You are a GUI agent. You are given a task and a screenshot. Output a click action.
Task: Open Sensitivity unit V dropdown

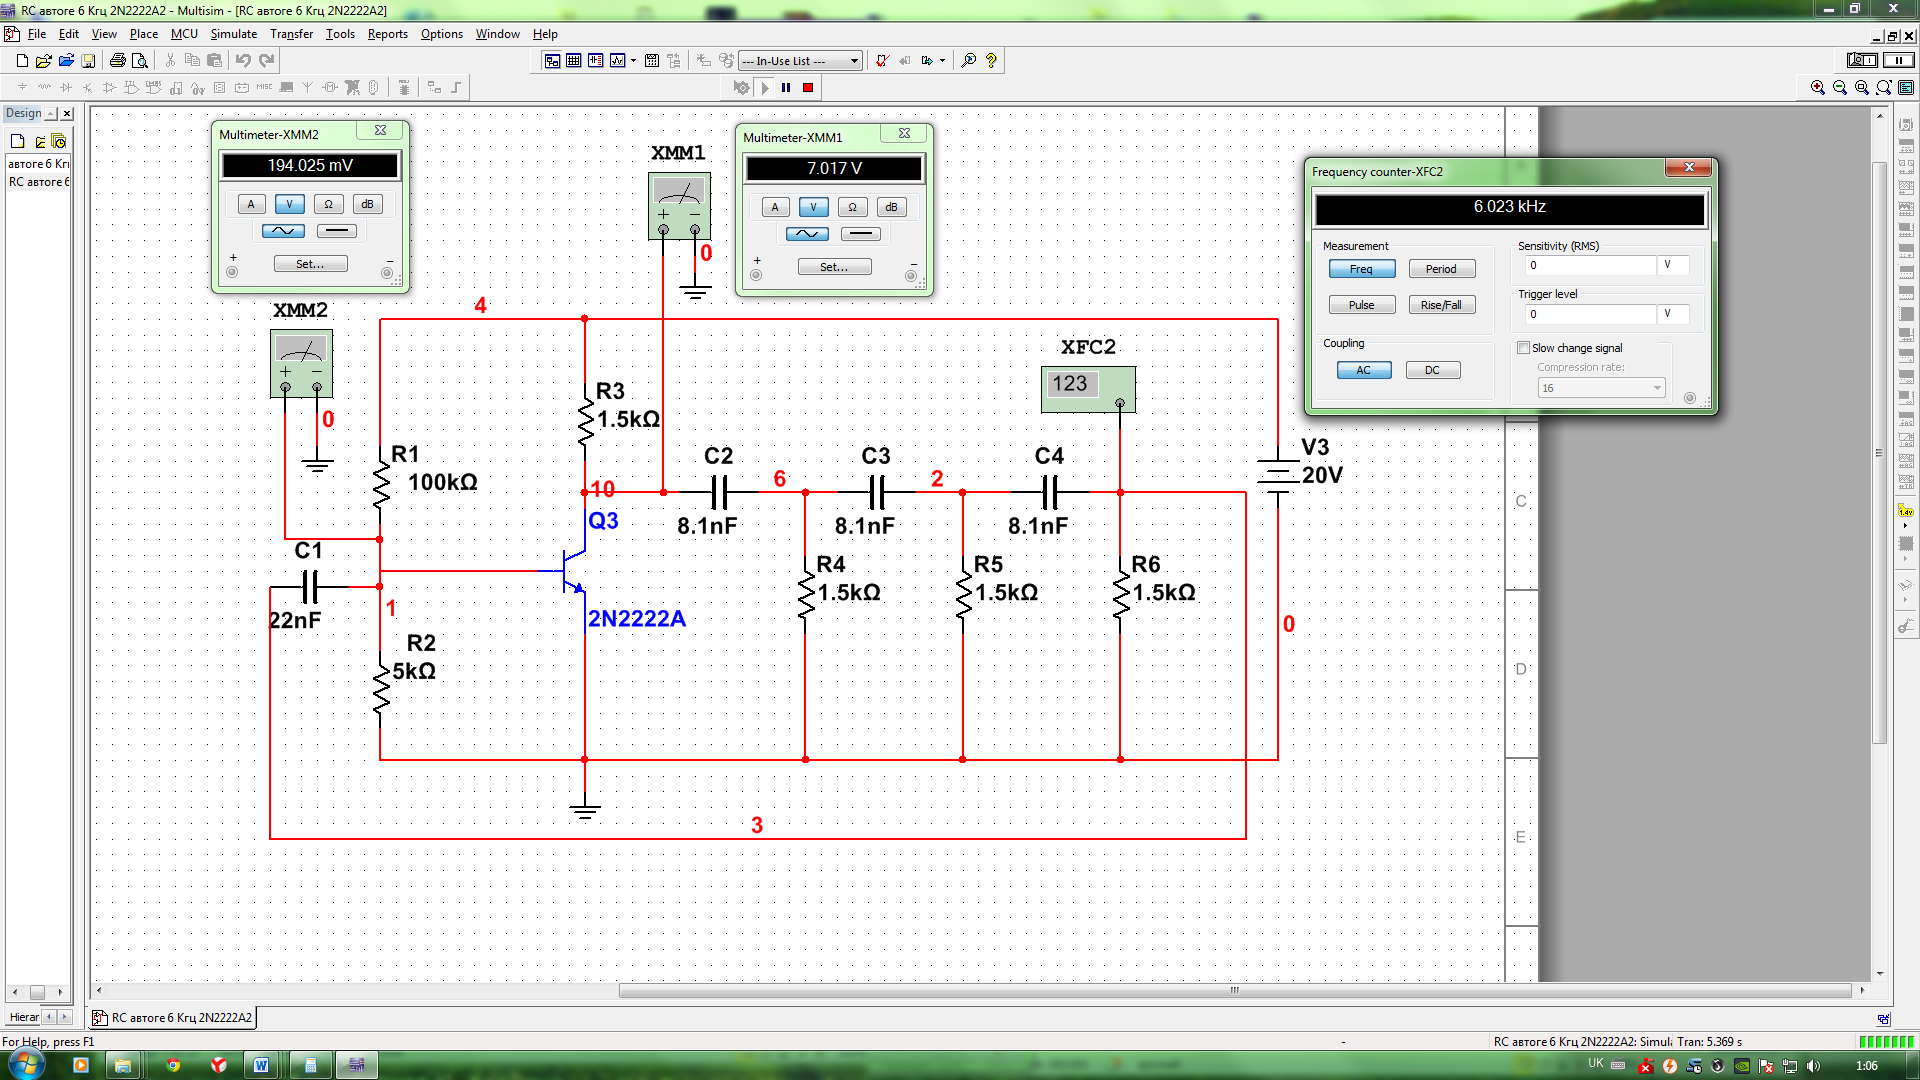pos(1674,265)
